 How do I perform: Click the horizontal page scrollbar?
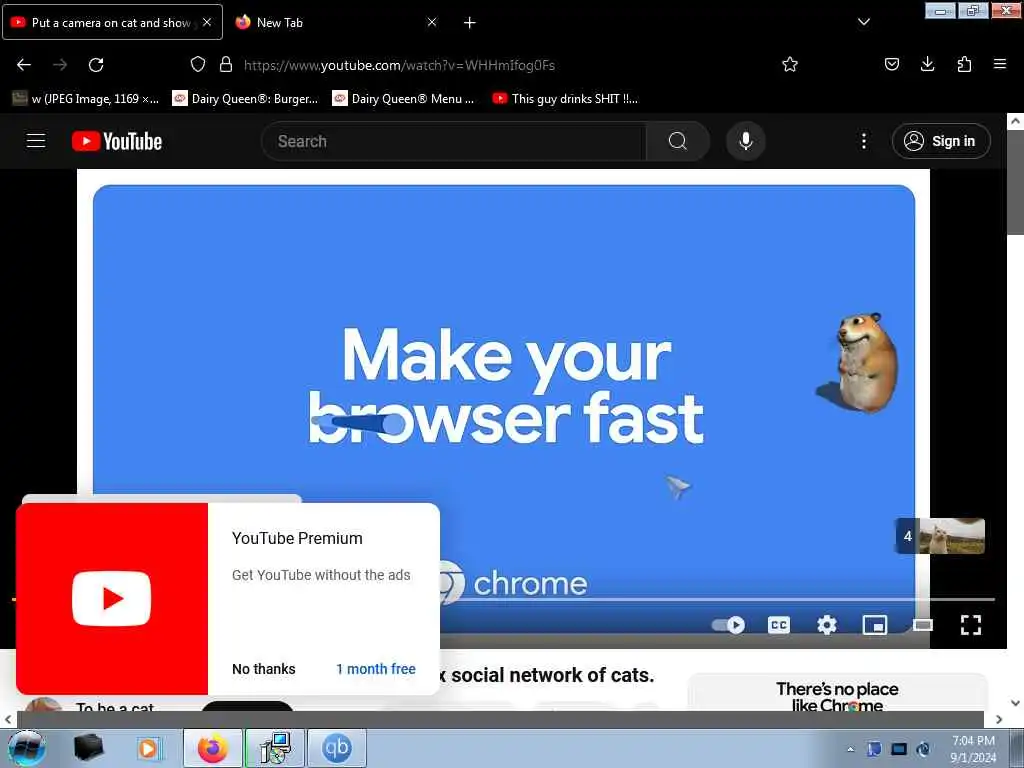pos(500,719)
